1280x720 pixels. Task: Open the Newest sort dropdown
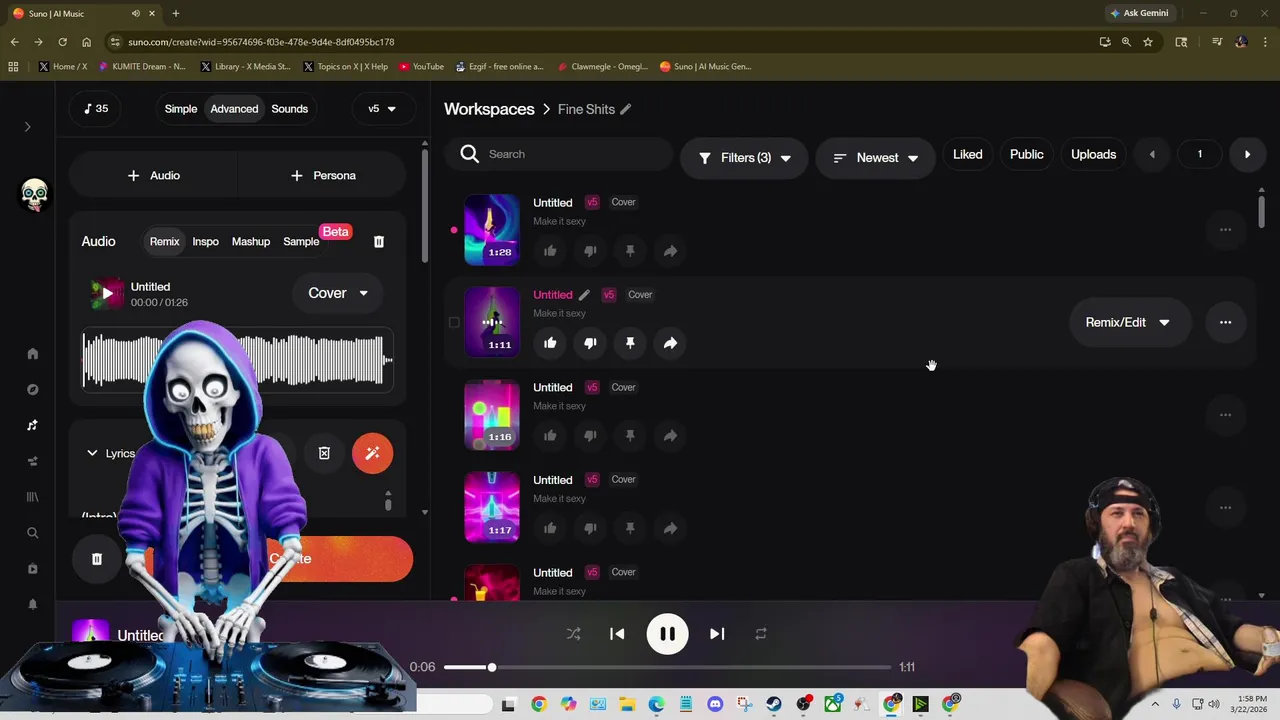pyautogui.click(x=876, y=158)
